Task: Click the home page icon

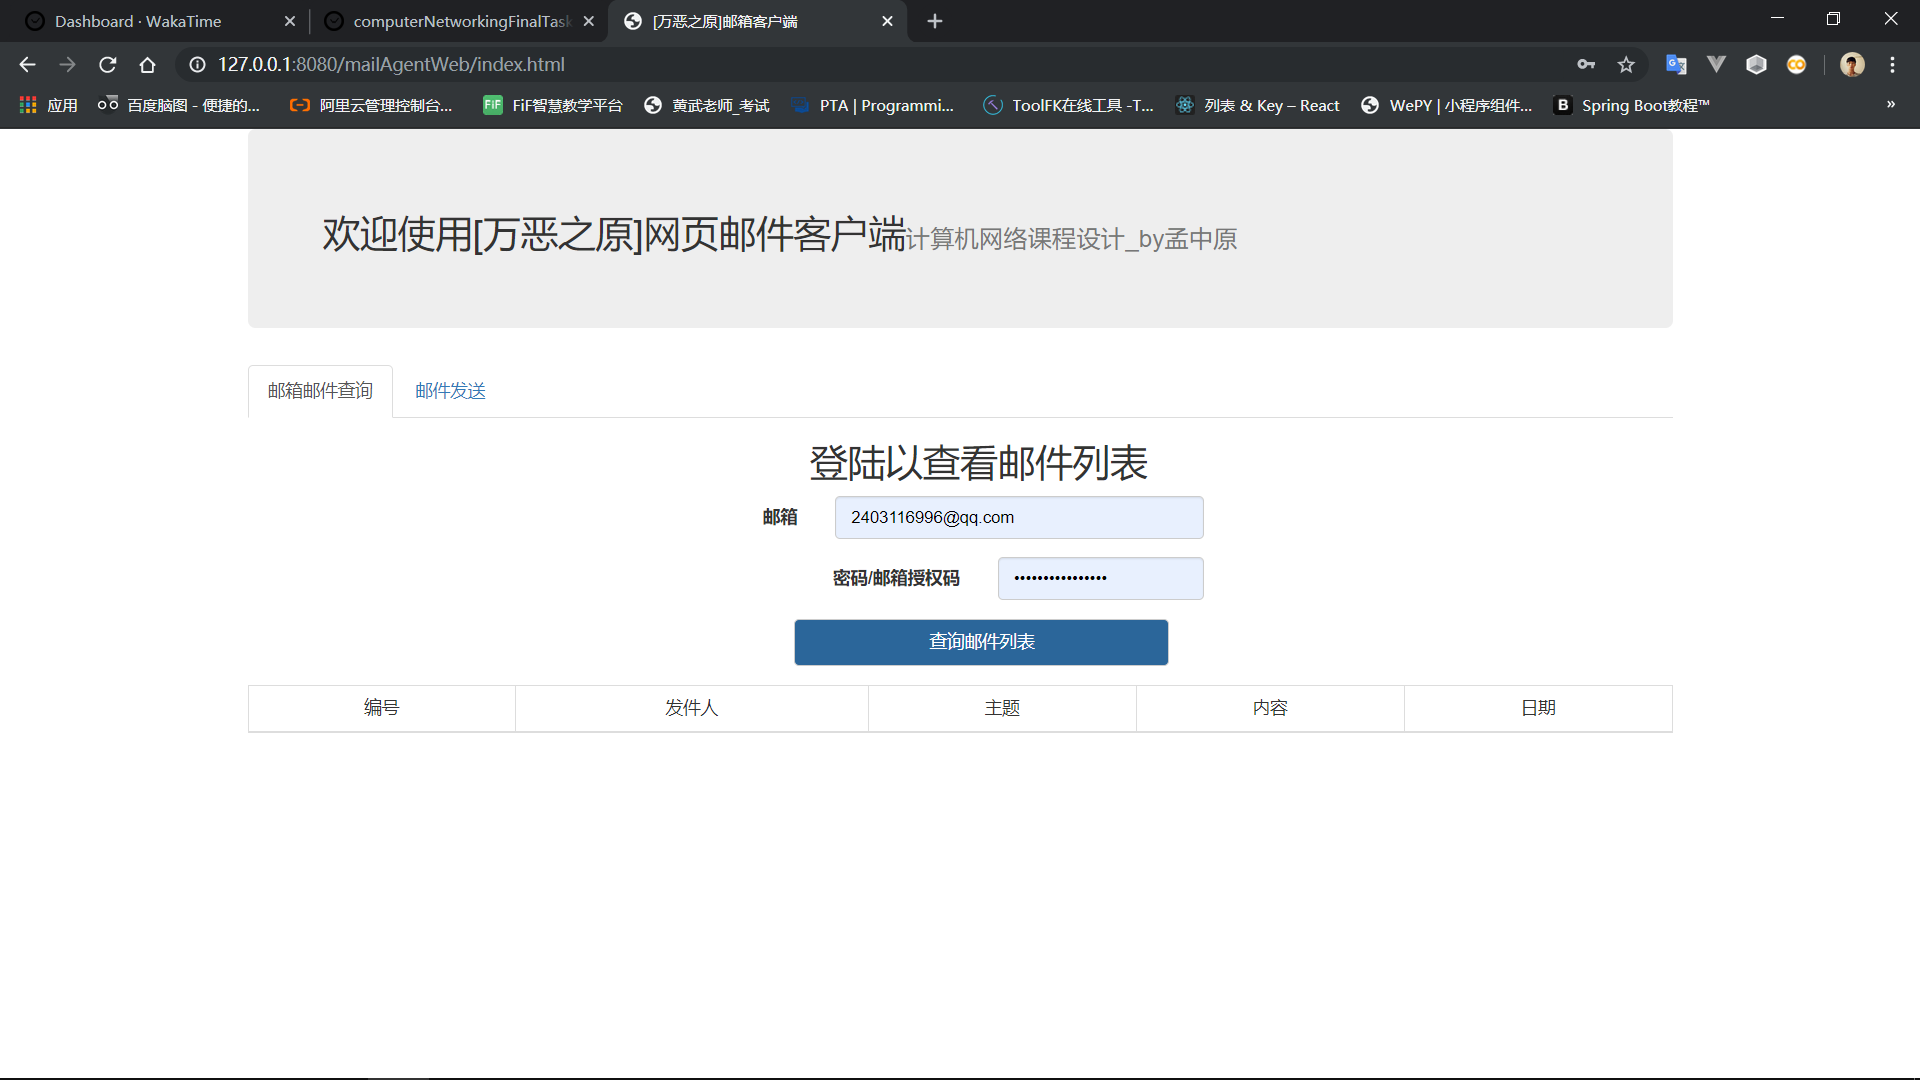Action: point(147,65)
